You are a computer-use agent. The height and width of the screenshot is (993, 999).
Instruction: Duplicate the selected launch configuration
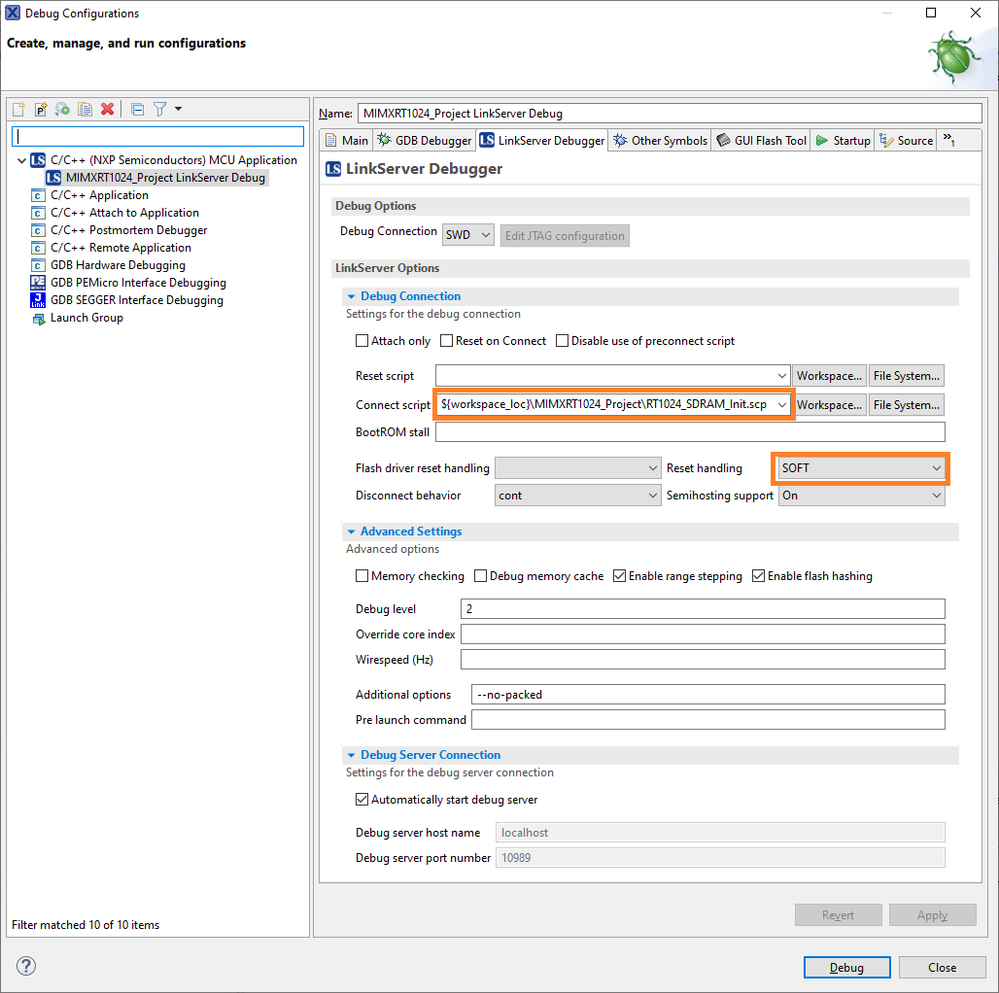pyautogui.click(x=85, y=109)
